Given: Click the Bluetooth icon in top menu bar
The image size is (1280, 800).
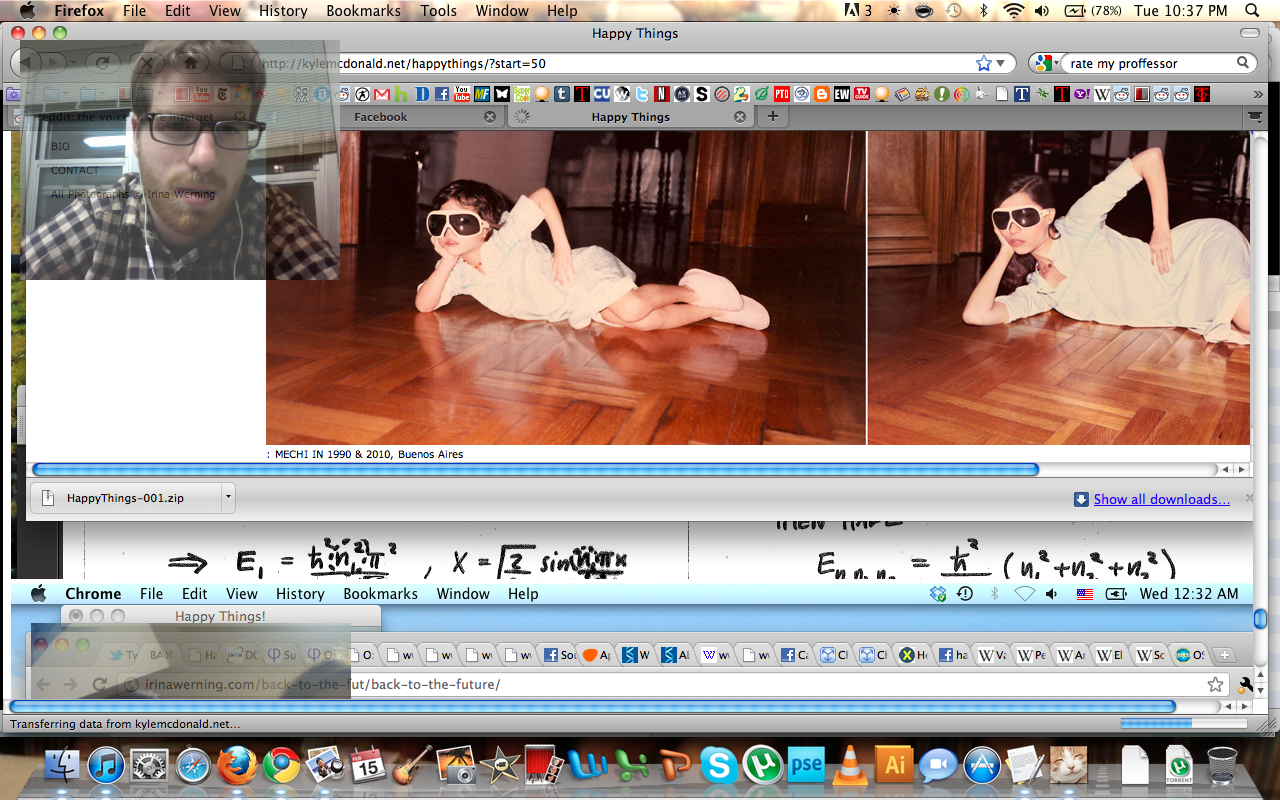Looking at the screenshot, I should [x=984, y=11].
